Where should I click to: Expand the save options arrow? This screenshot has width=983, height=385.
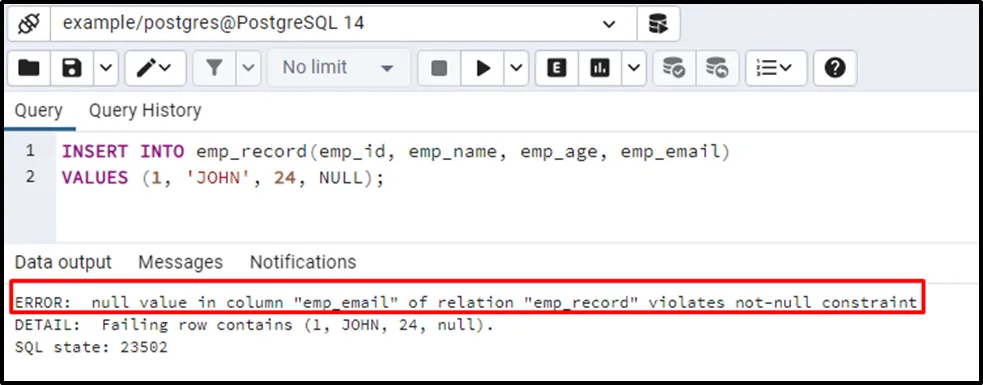(106, 68)
